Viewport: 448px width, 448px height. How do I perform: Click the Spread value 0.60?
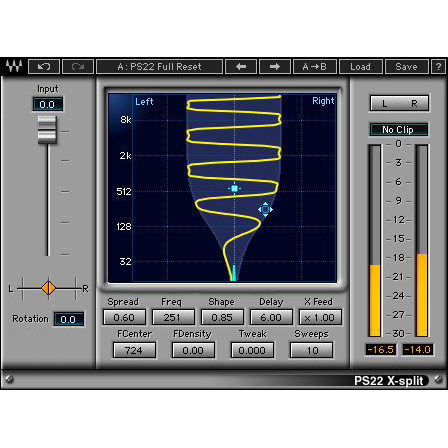click(124, 317)
